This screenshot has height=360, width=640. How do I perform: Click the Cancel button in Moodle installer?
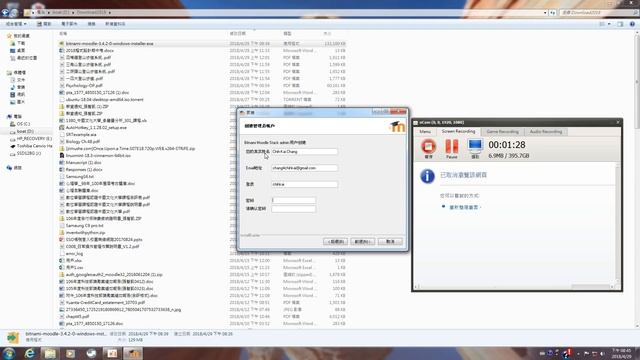click(390, 242)
